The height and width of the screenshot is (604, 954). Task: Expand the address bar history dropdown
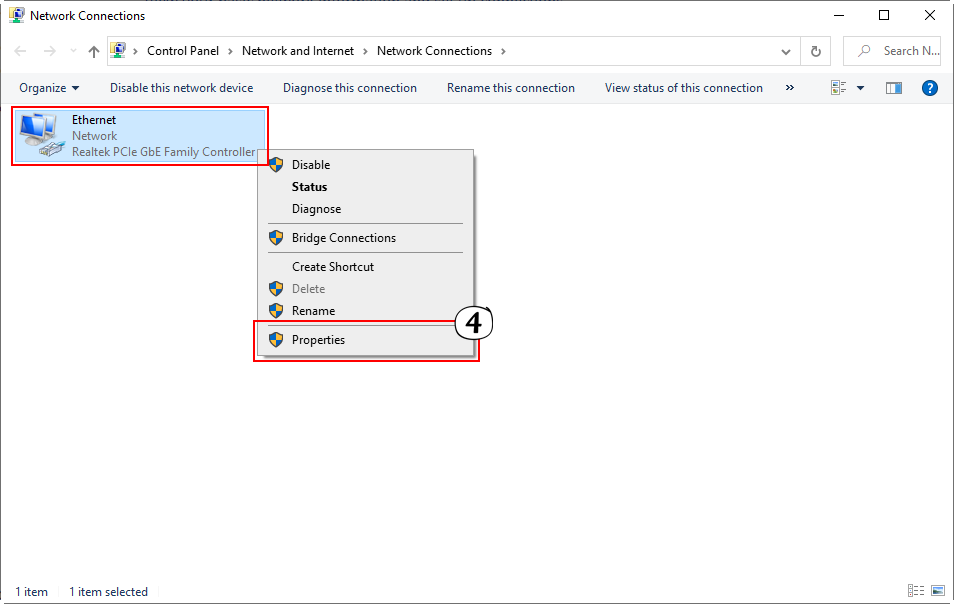point(786,51)
